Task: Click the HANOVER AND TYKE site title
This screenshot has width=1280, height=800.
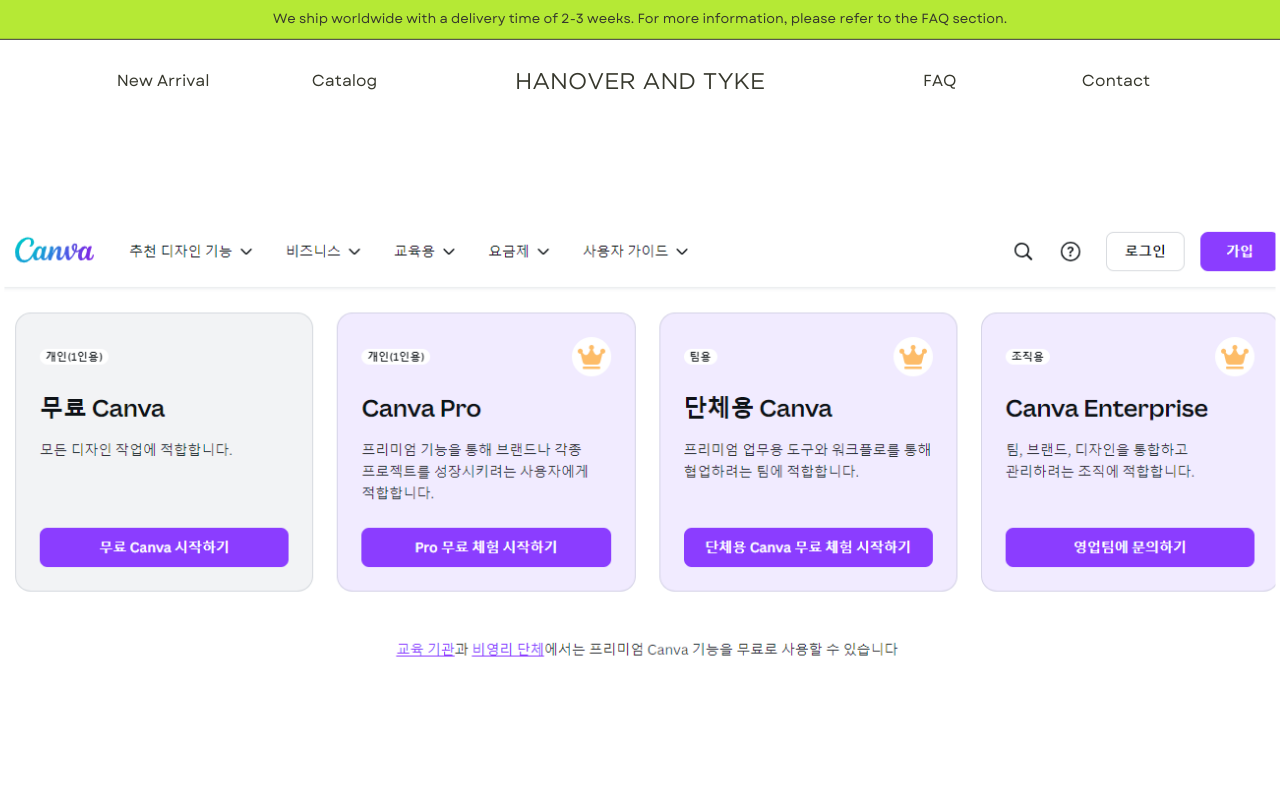Action: pos(640,82)
